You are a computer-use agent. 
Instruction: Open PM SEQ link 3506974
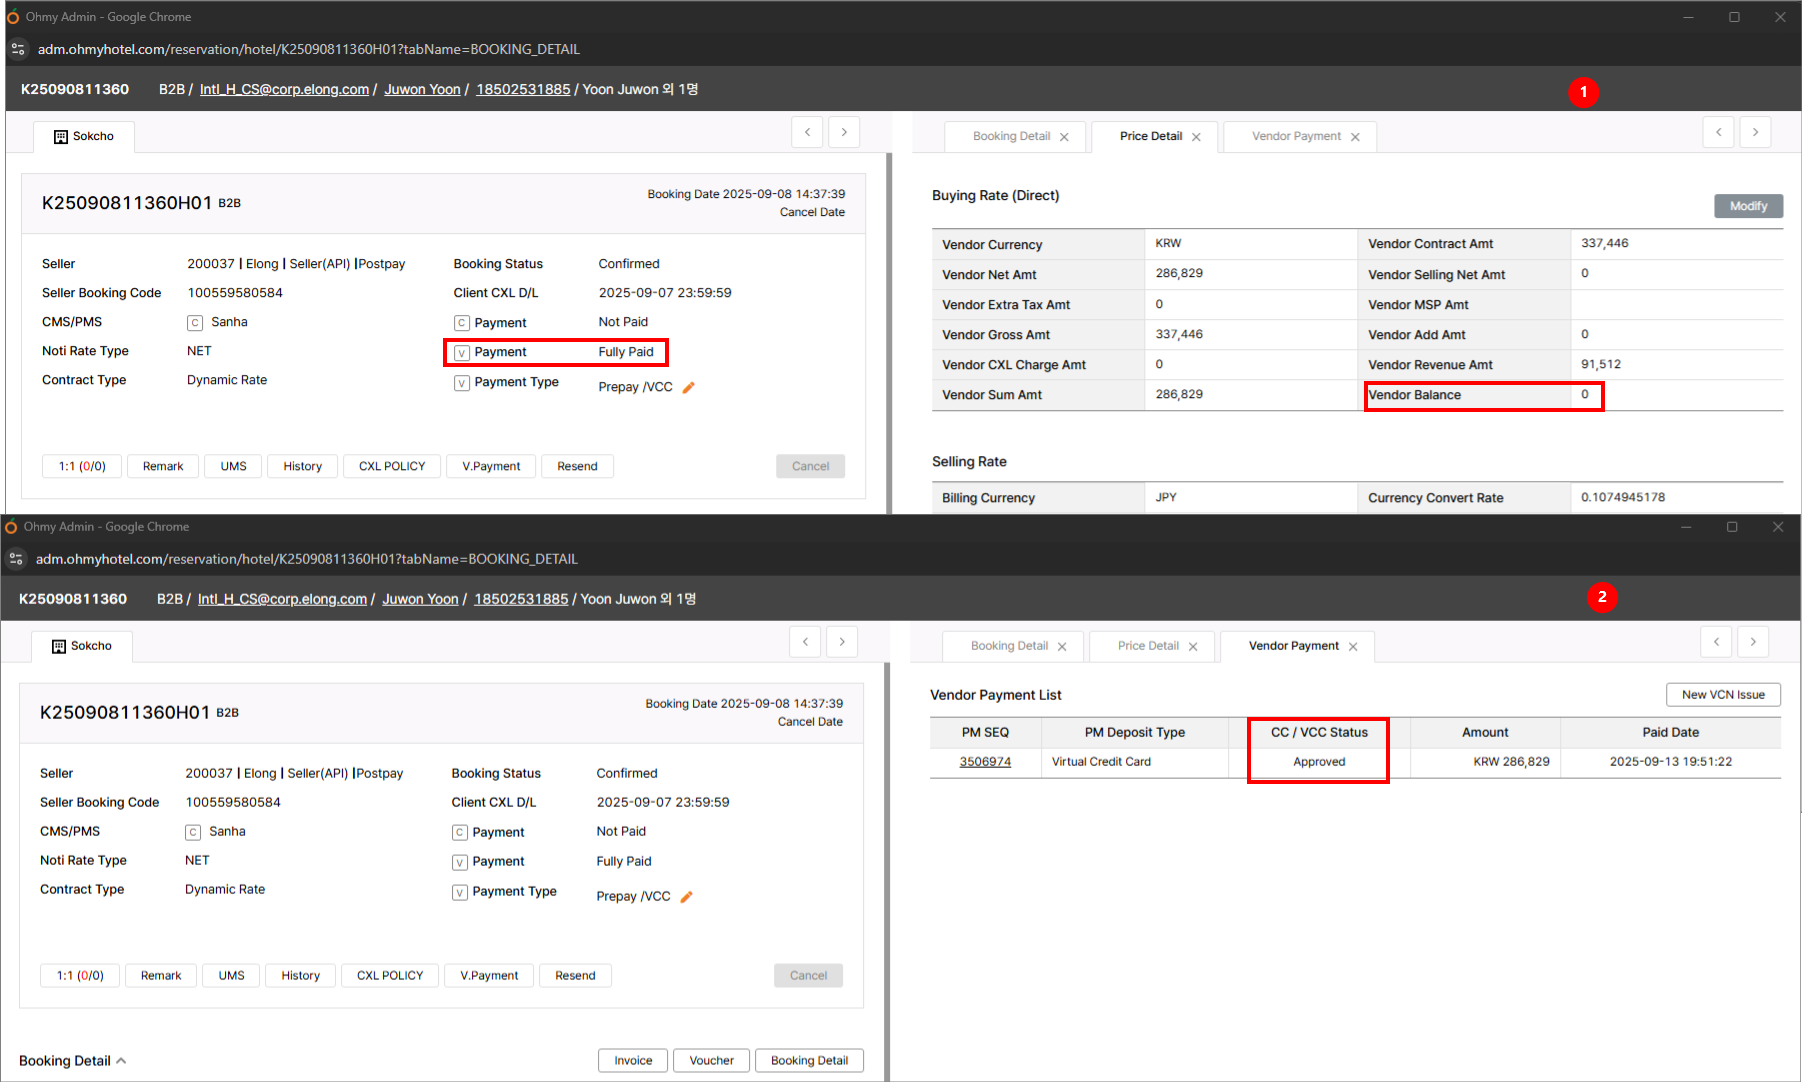pos(985,762)
